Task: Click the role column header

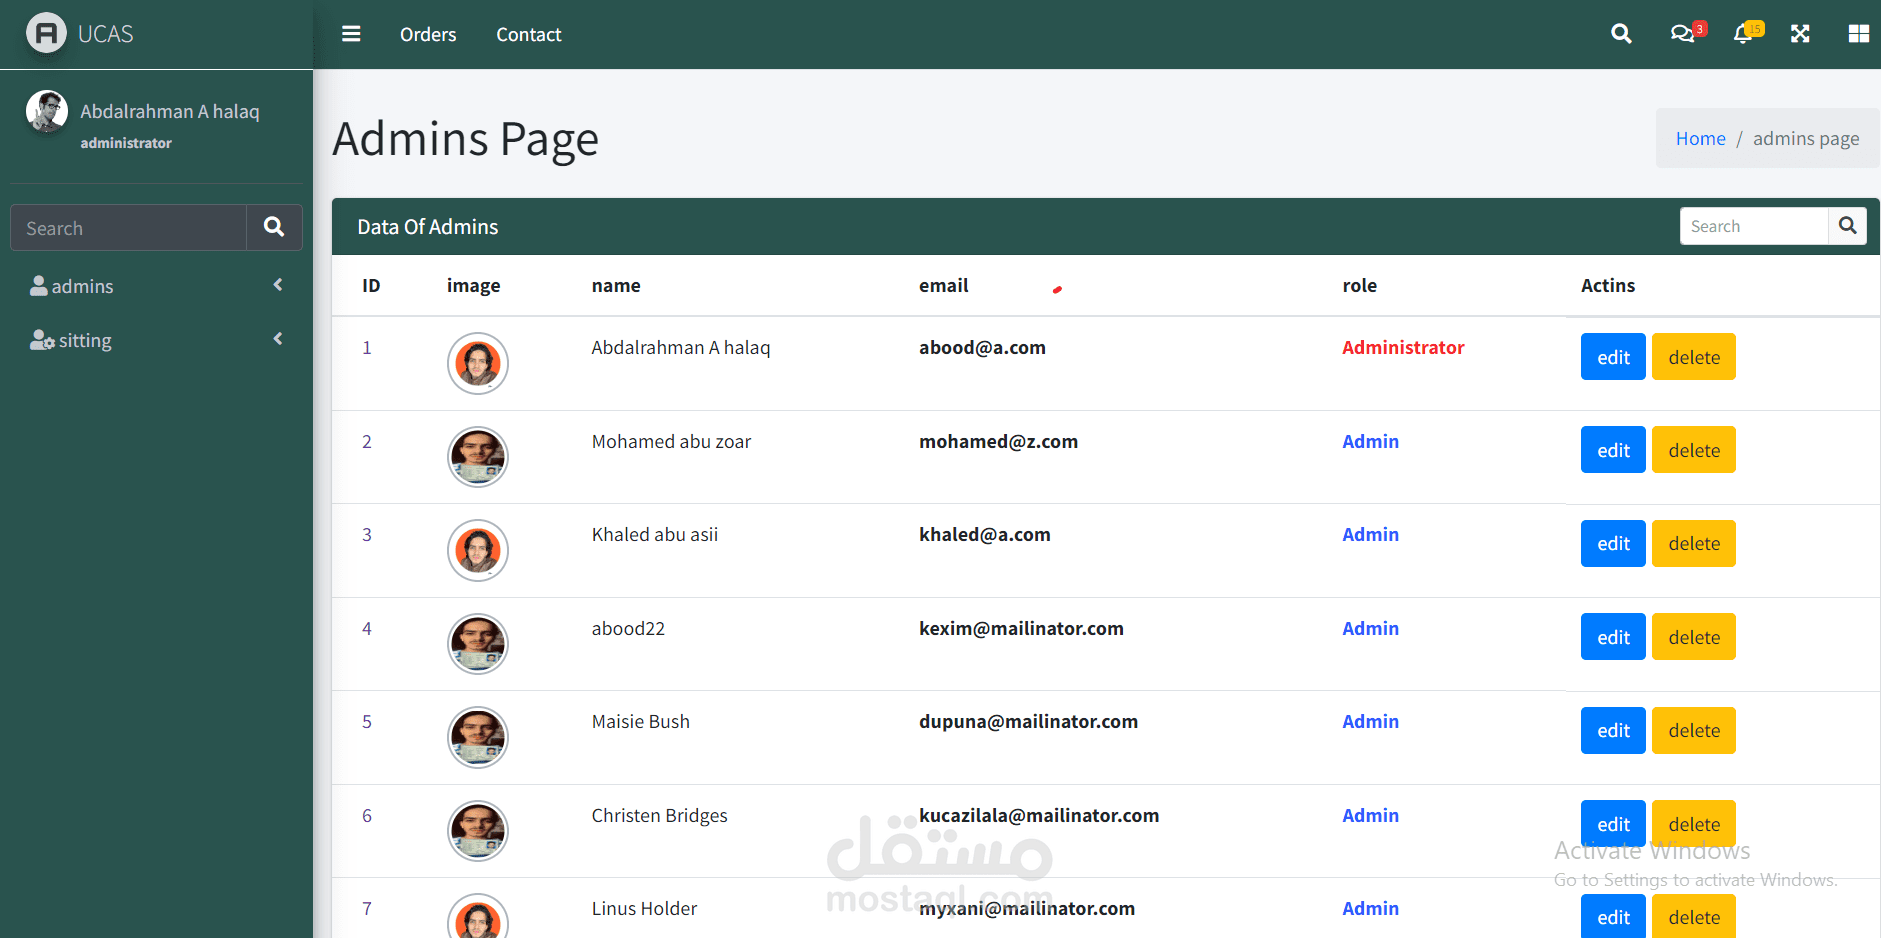Action: (x=1359, y=285)
